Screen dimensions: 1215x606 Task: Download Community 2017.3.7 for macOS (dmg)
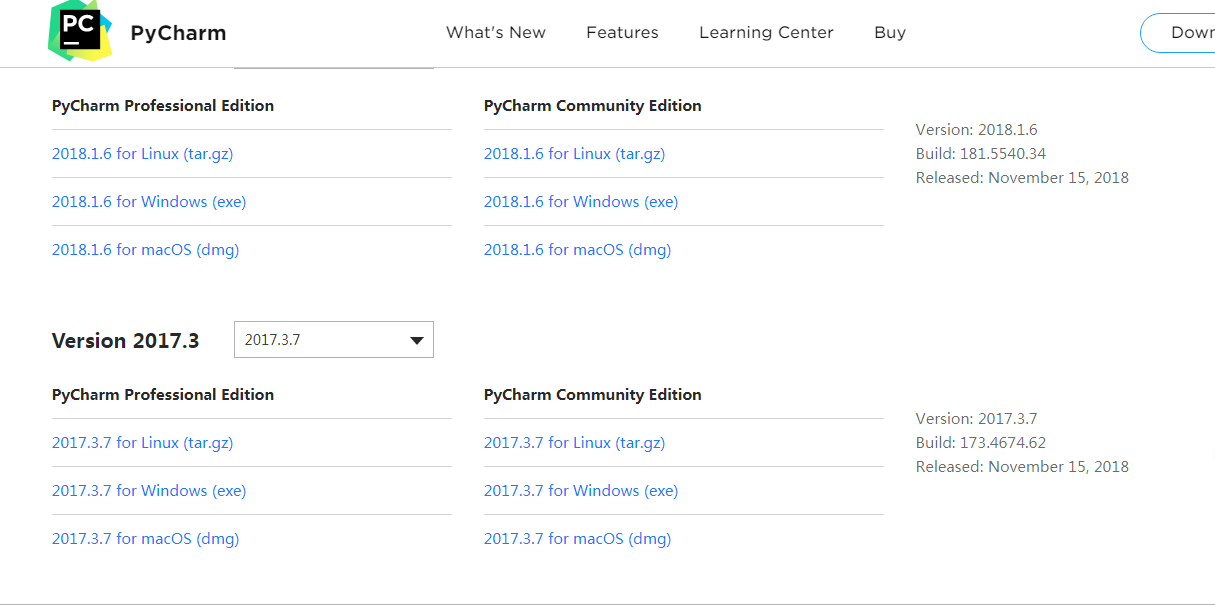[577, 539]
